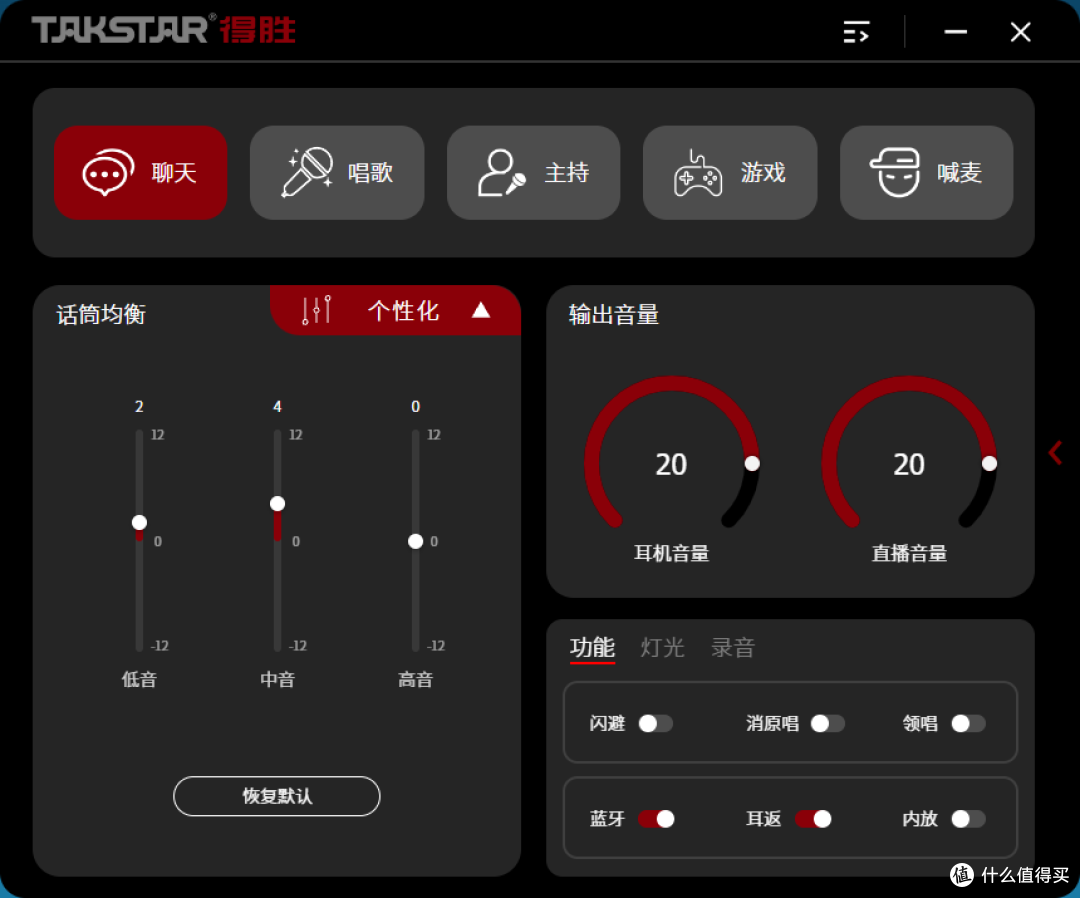Click the 直播音量 stream volume knob handle
The width and height of the screenshot is (1080, 898).
(989, 463)
